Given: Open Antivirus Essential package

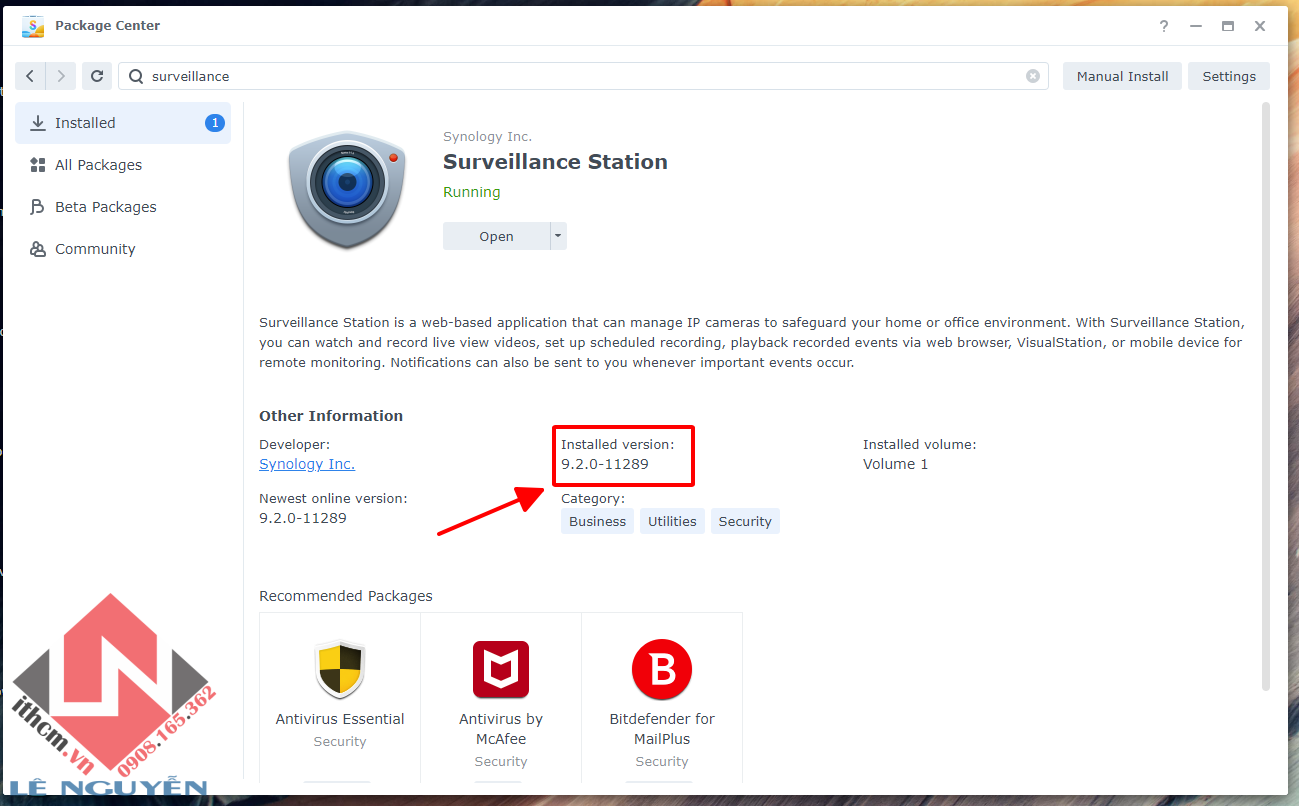Looking at the screenshot, I should (340, 698).
